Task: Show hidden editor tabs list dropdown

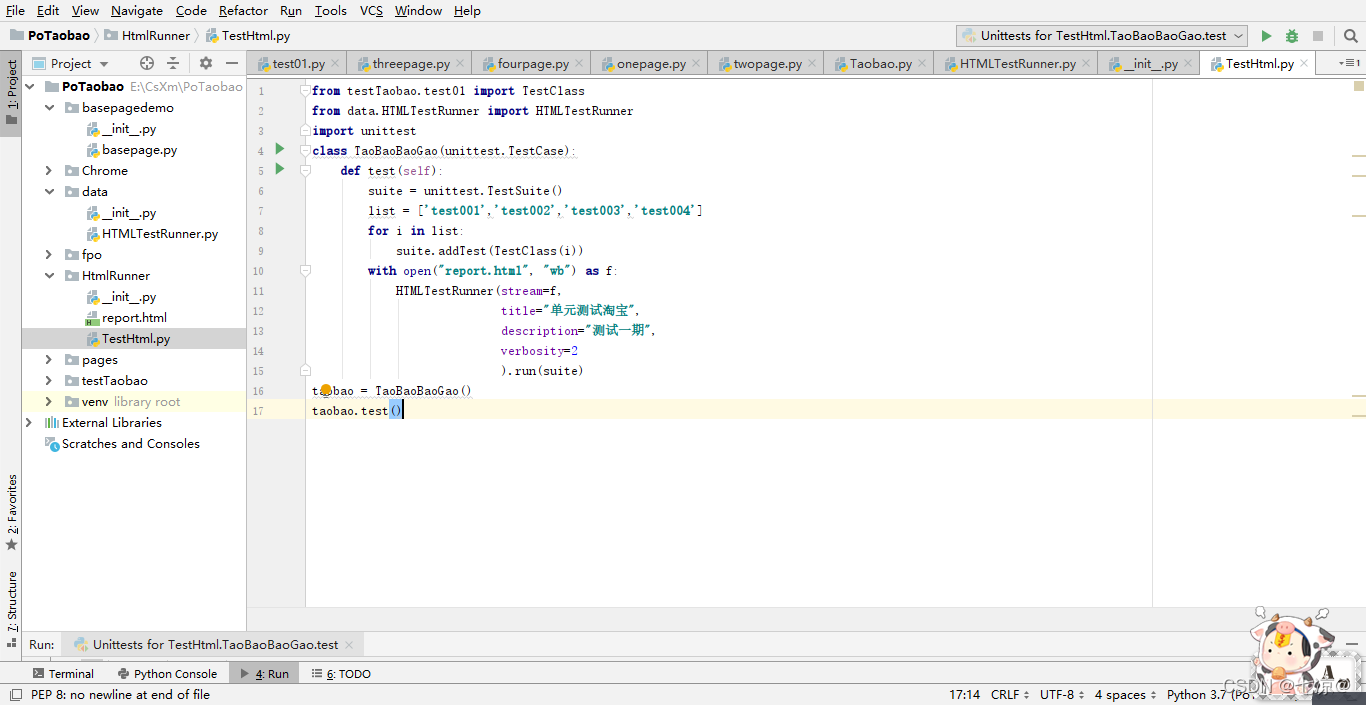Action: 1351,63
